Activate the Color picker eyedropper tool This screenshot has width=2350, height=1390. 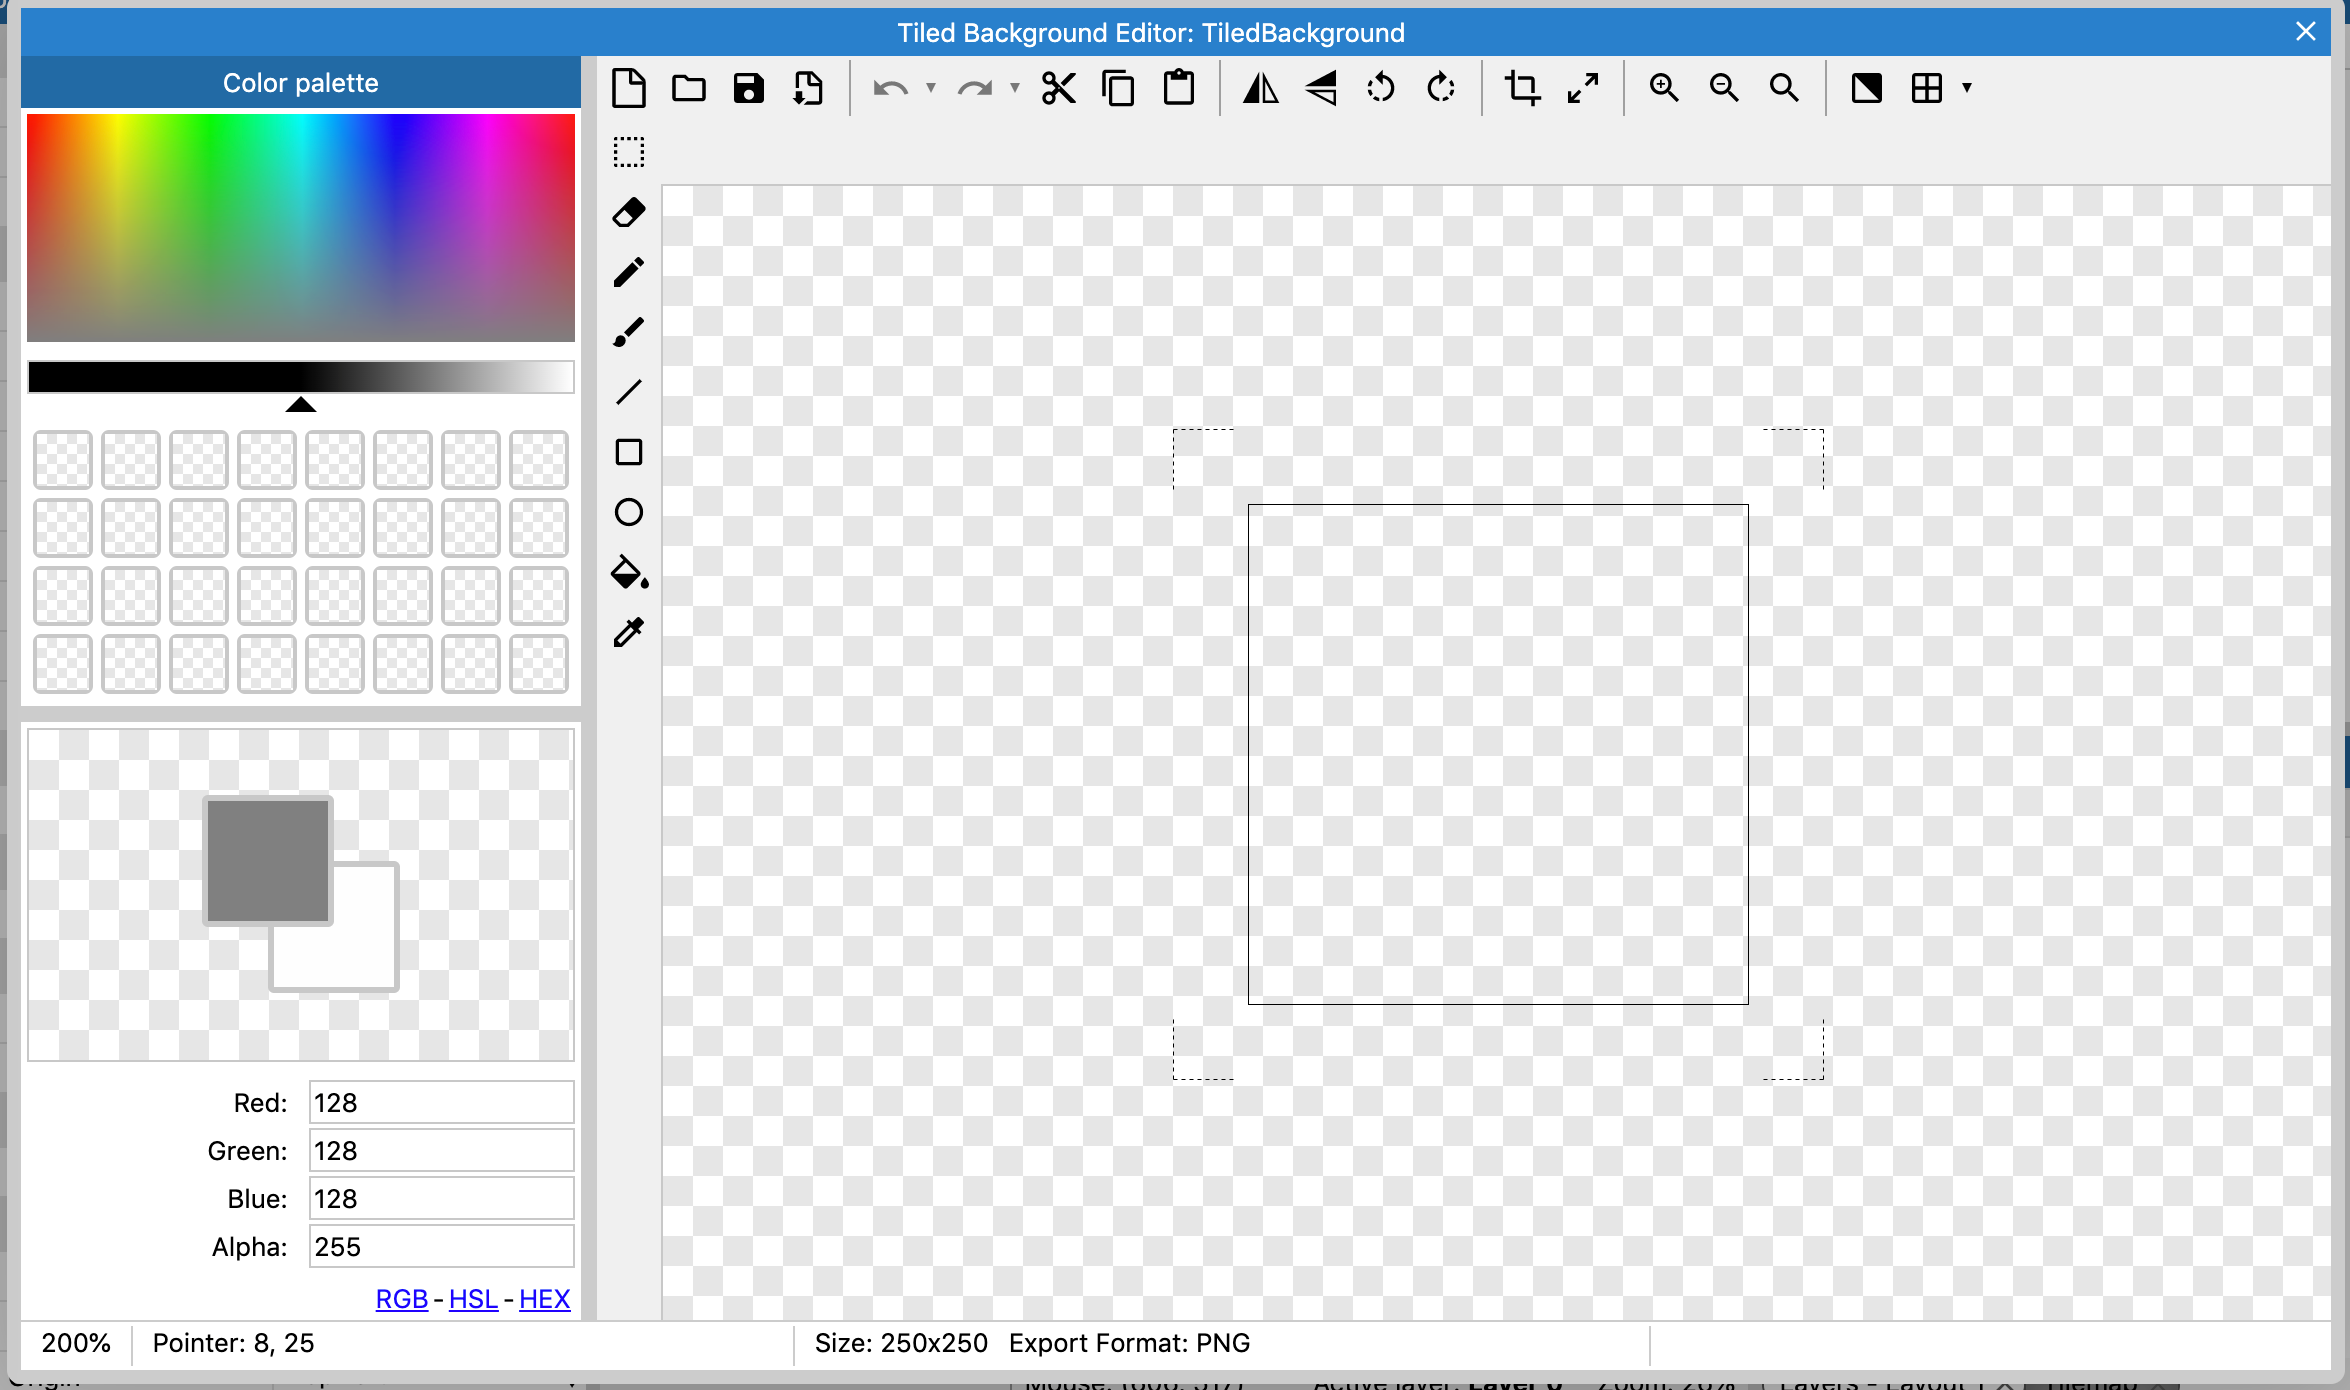(x=629, y=632)
